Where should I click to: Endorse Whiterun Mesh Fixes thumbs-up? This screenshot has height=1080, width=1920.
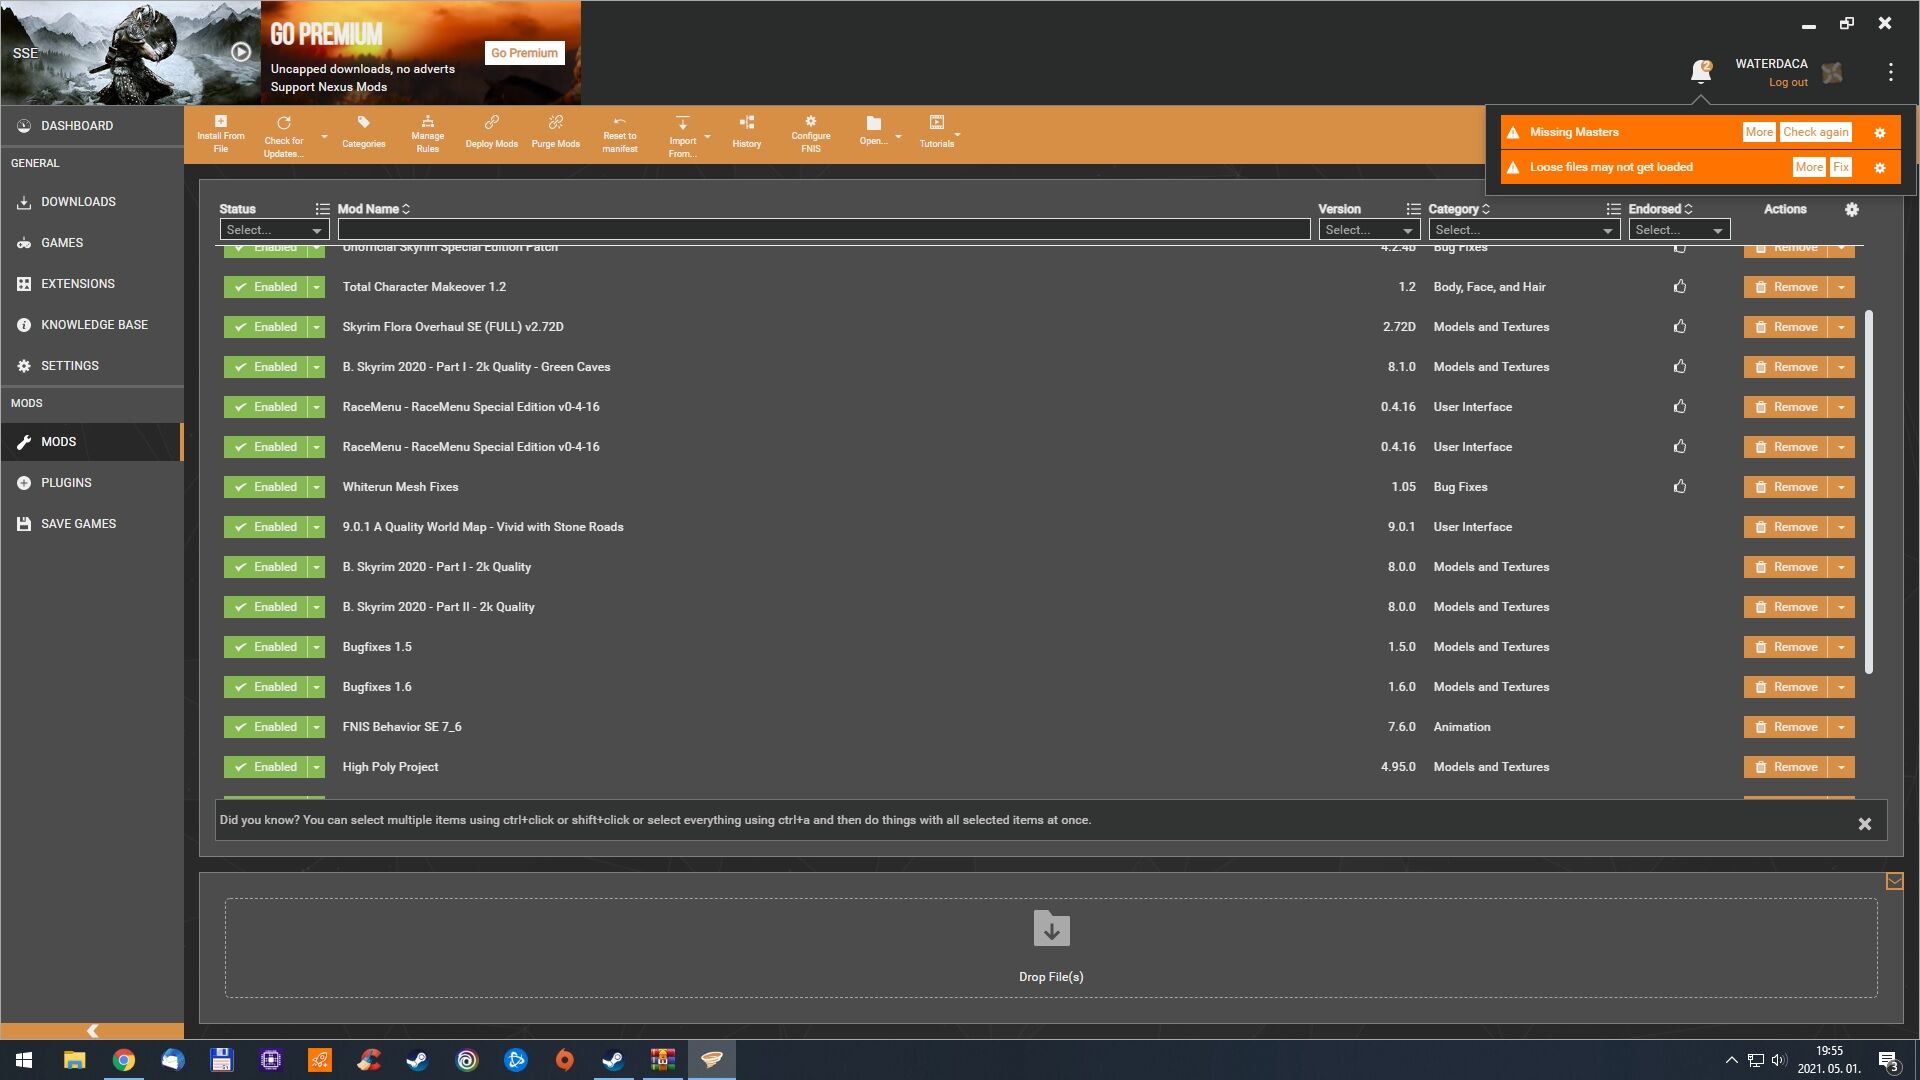click(x=1680, y=487)
